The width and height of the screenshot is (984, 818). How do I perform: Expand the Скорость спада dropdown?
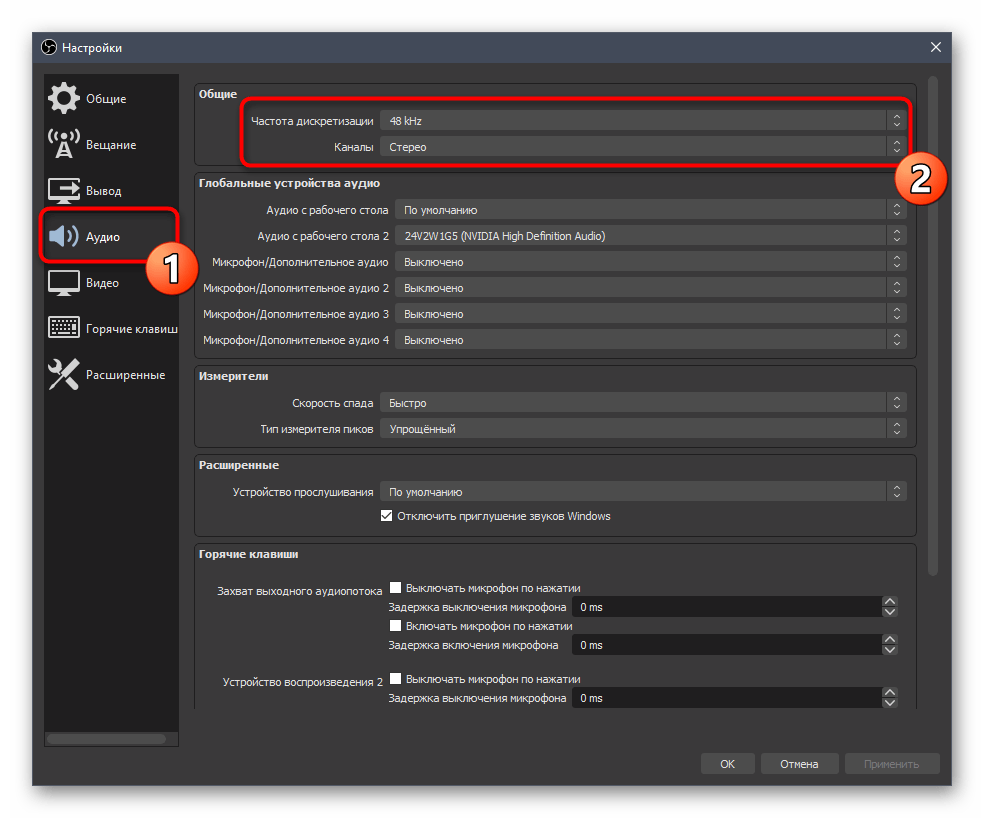642,403
